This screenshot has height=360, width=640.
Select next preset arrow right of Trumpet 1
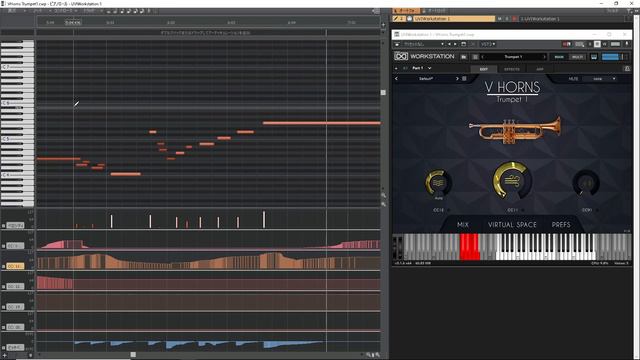click(x=544, y=57)
